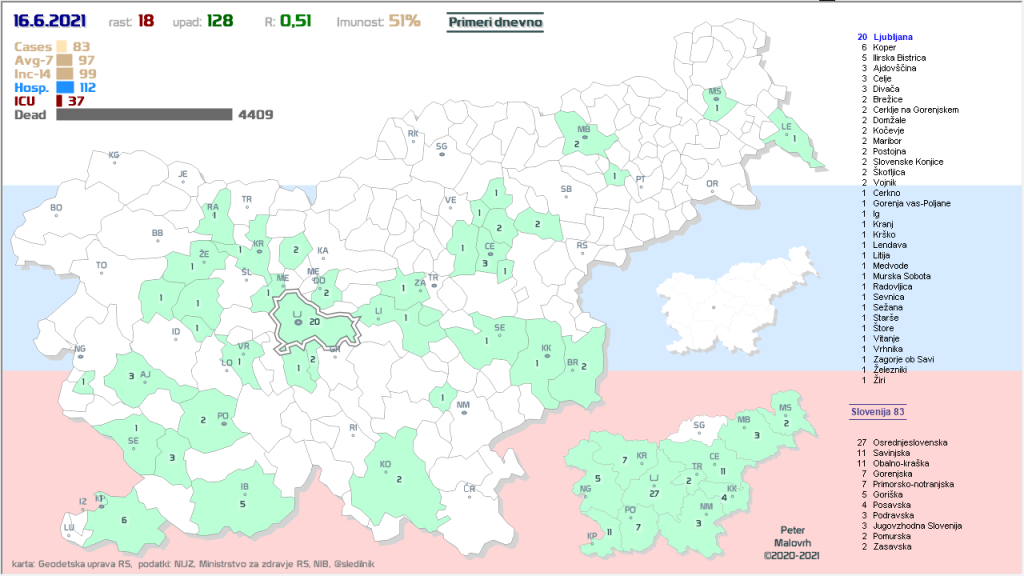This screenshot has height=576, width=1024.
Task: Click the blue Hosp. color bar
Action: (x=64, y=87)
